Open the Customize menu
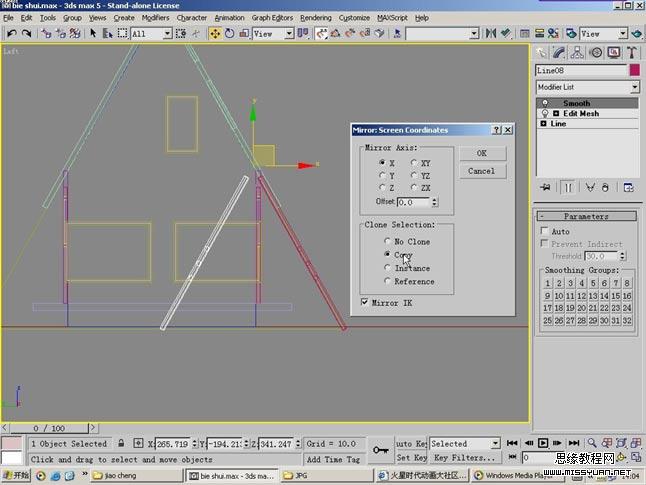 [354, 18]
